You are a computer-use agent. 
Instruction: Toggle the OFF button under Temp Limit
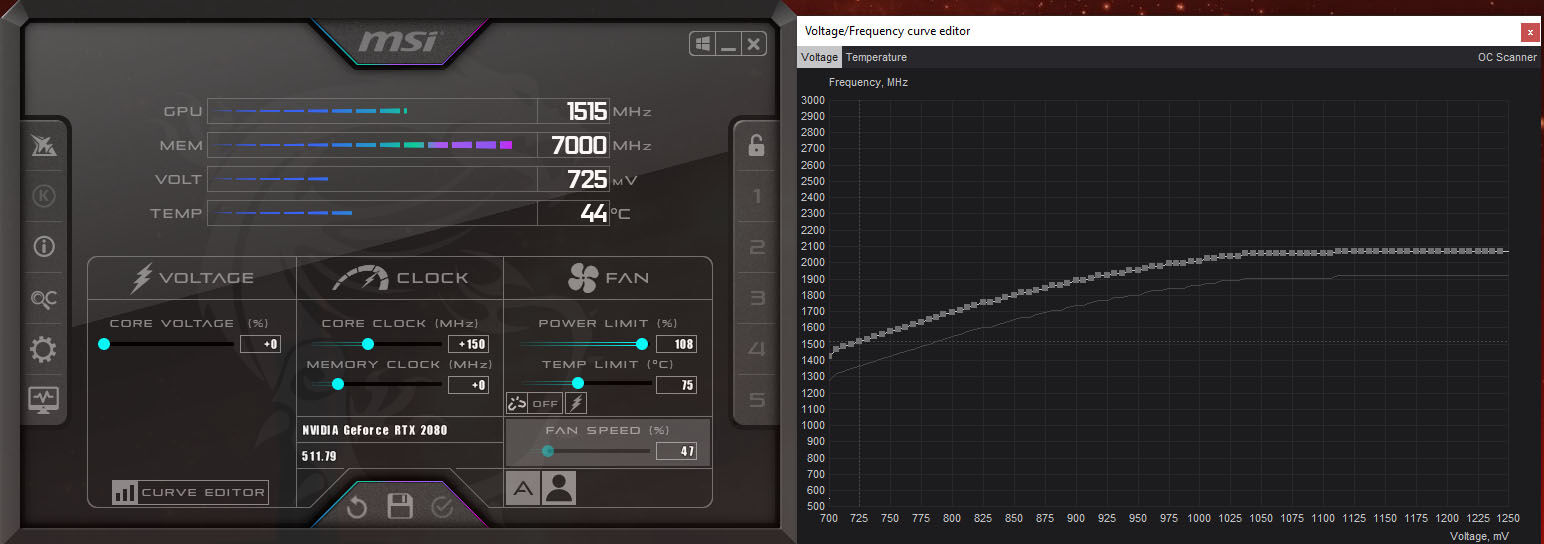[546, 403]
